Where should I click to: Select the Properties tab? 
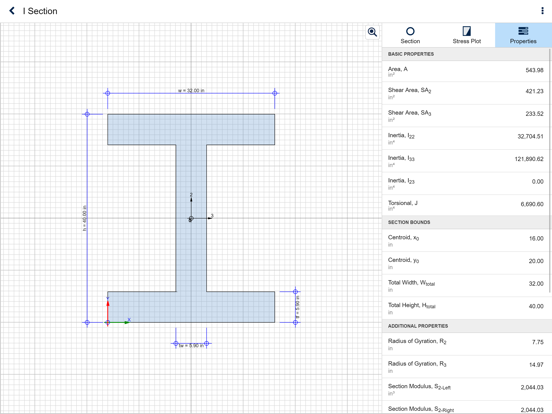coord(523,35)
